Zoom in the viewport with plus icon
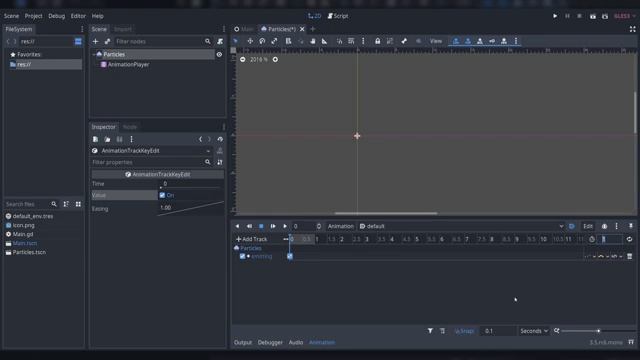This screenshot has height=360, width=640. point(275,60)
